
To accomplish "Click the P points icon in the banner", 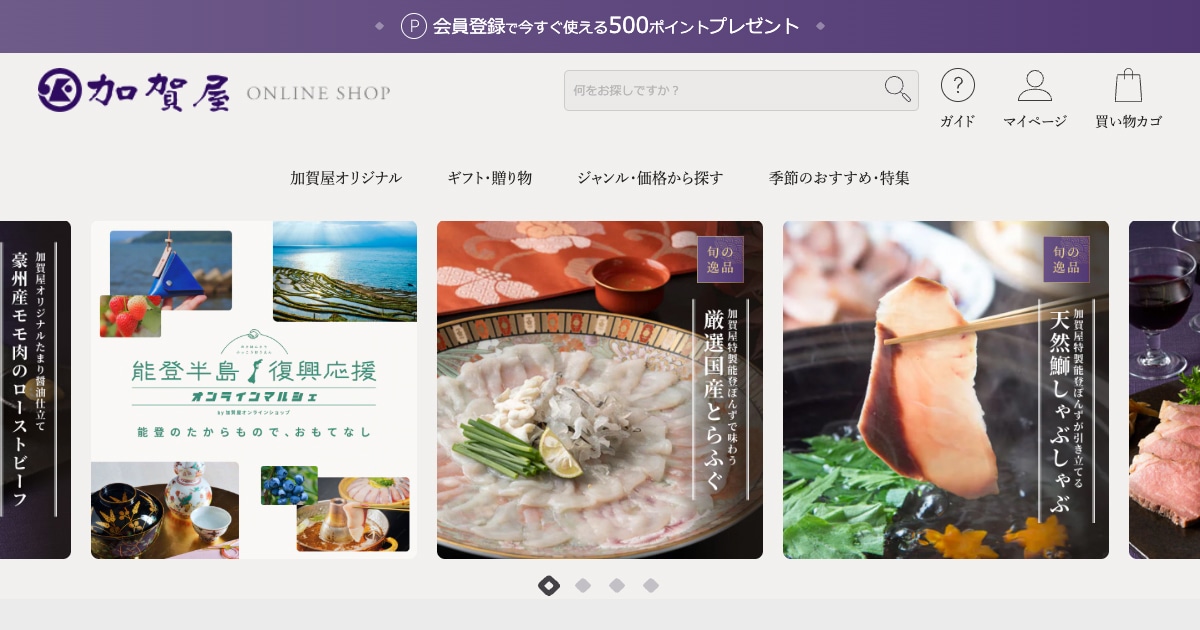I will pyautogui.click(x=414, y=26).
